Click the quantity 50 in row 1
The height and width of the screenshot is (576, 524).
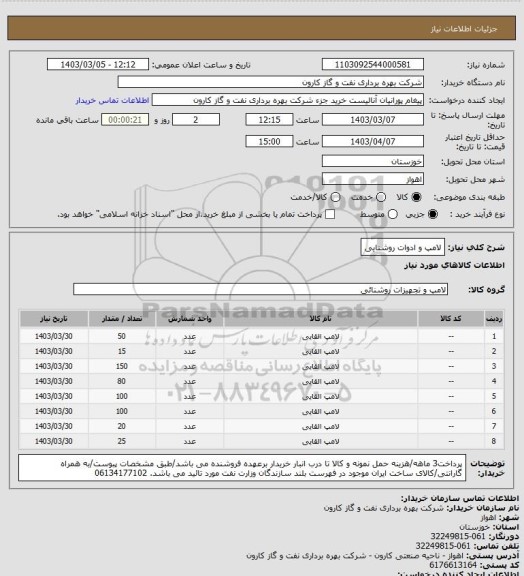[x=122, y=336]
